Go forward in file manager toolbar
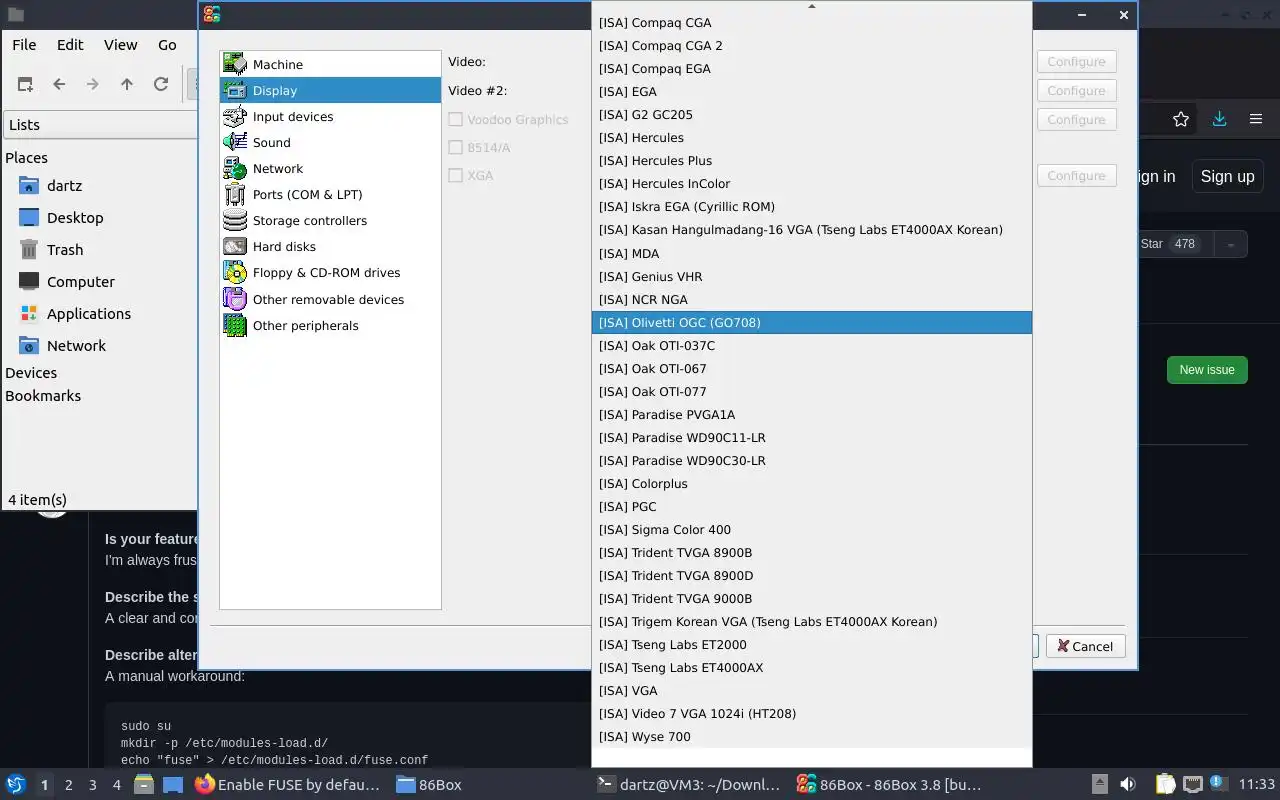This screenshot has height=800, width=1280. (x=93, y=84)
